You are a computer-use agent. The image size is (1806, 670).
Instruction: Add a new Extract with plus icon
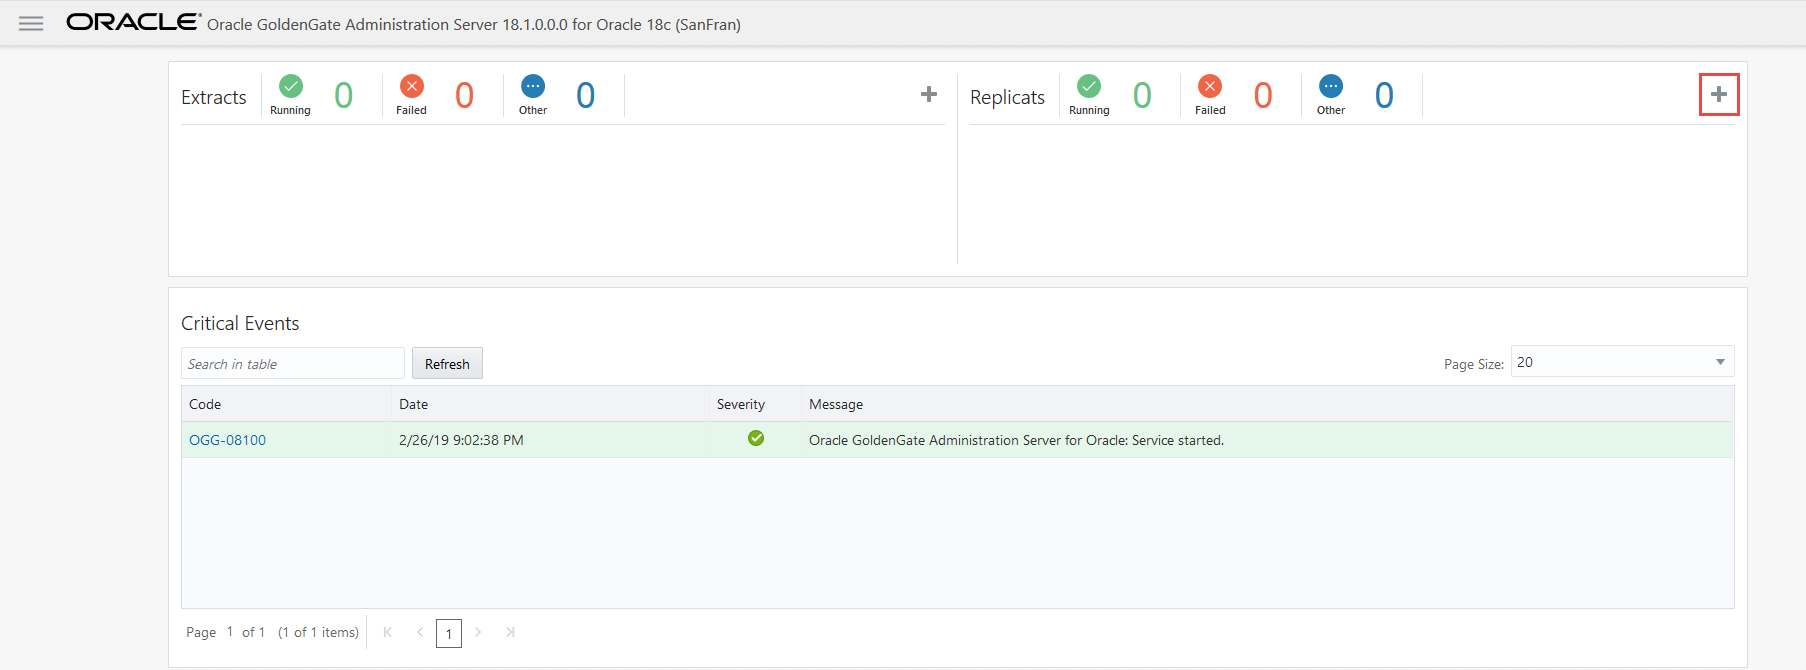tap(929, 94)
